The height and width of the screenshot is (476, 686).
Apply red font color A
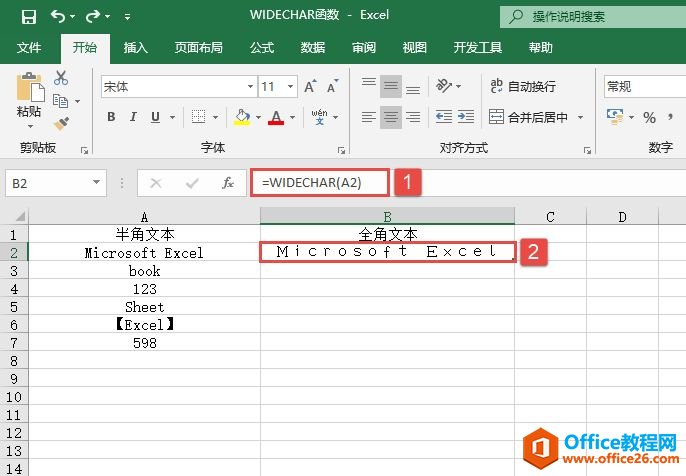(276, 117)
